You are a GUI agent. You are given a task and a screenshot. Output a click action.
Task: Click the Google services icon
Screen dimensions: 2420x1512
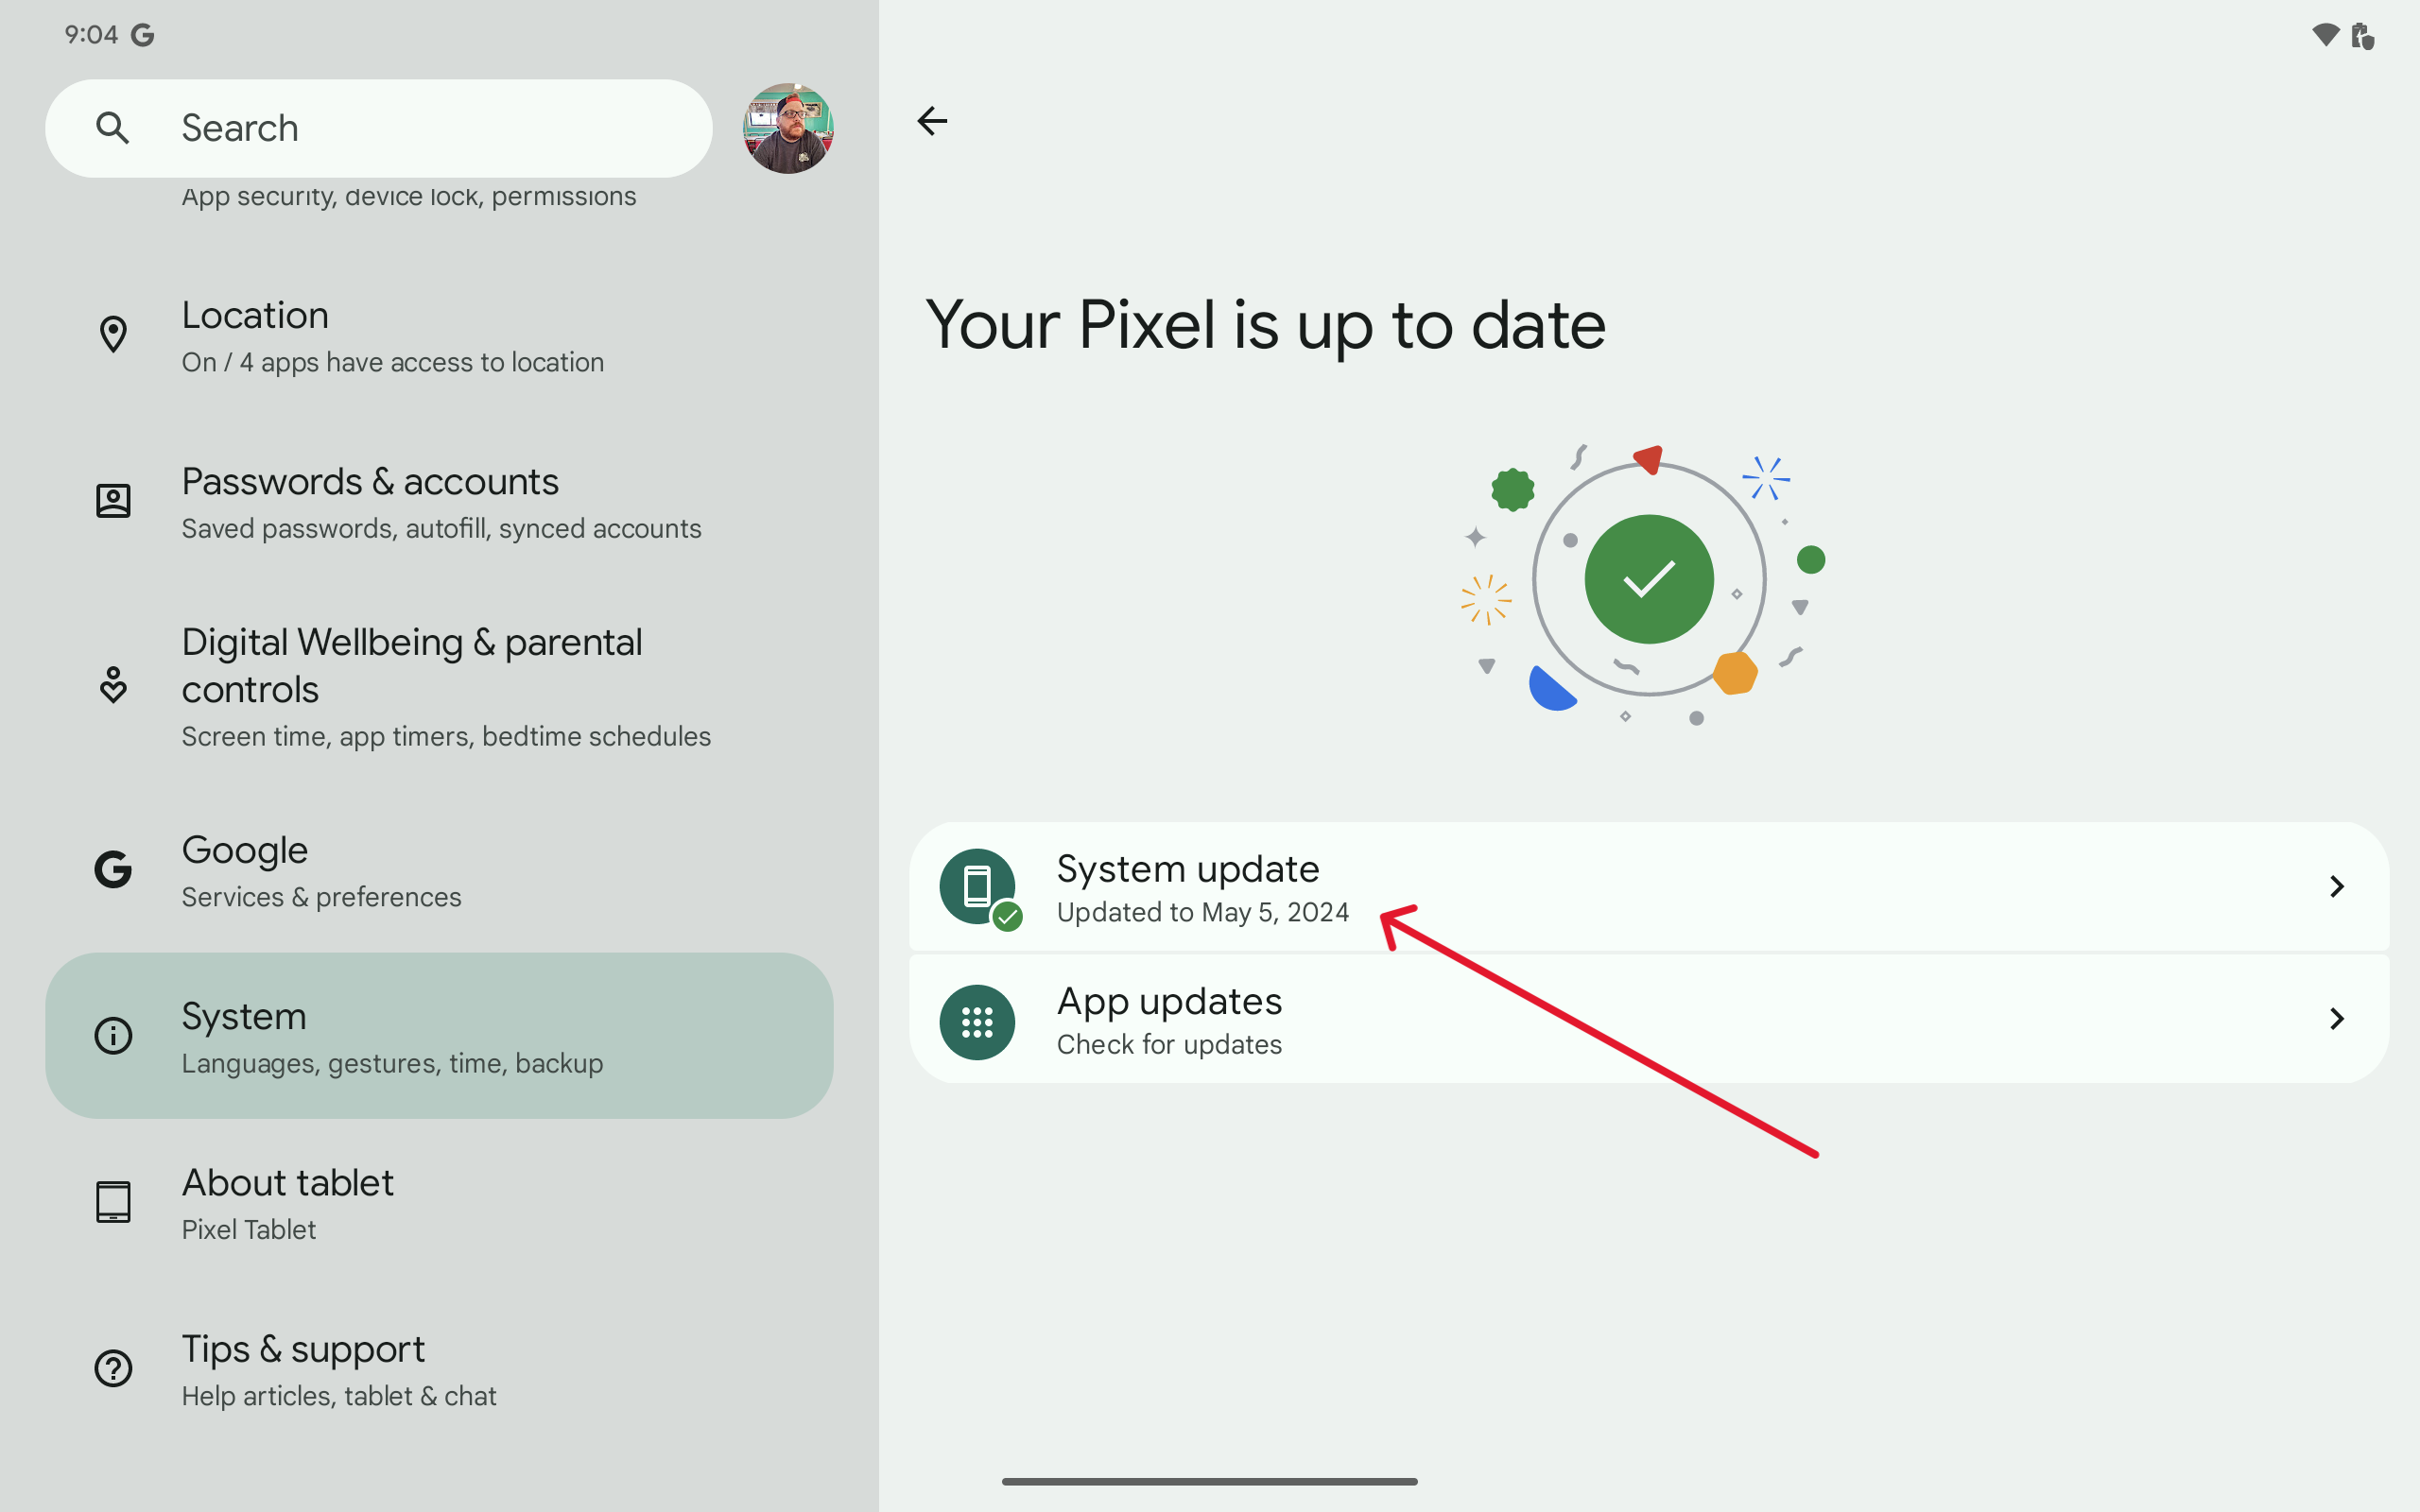pyautogui.click(x=115, y=868)
